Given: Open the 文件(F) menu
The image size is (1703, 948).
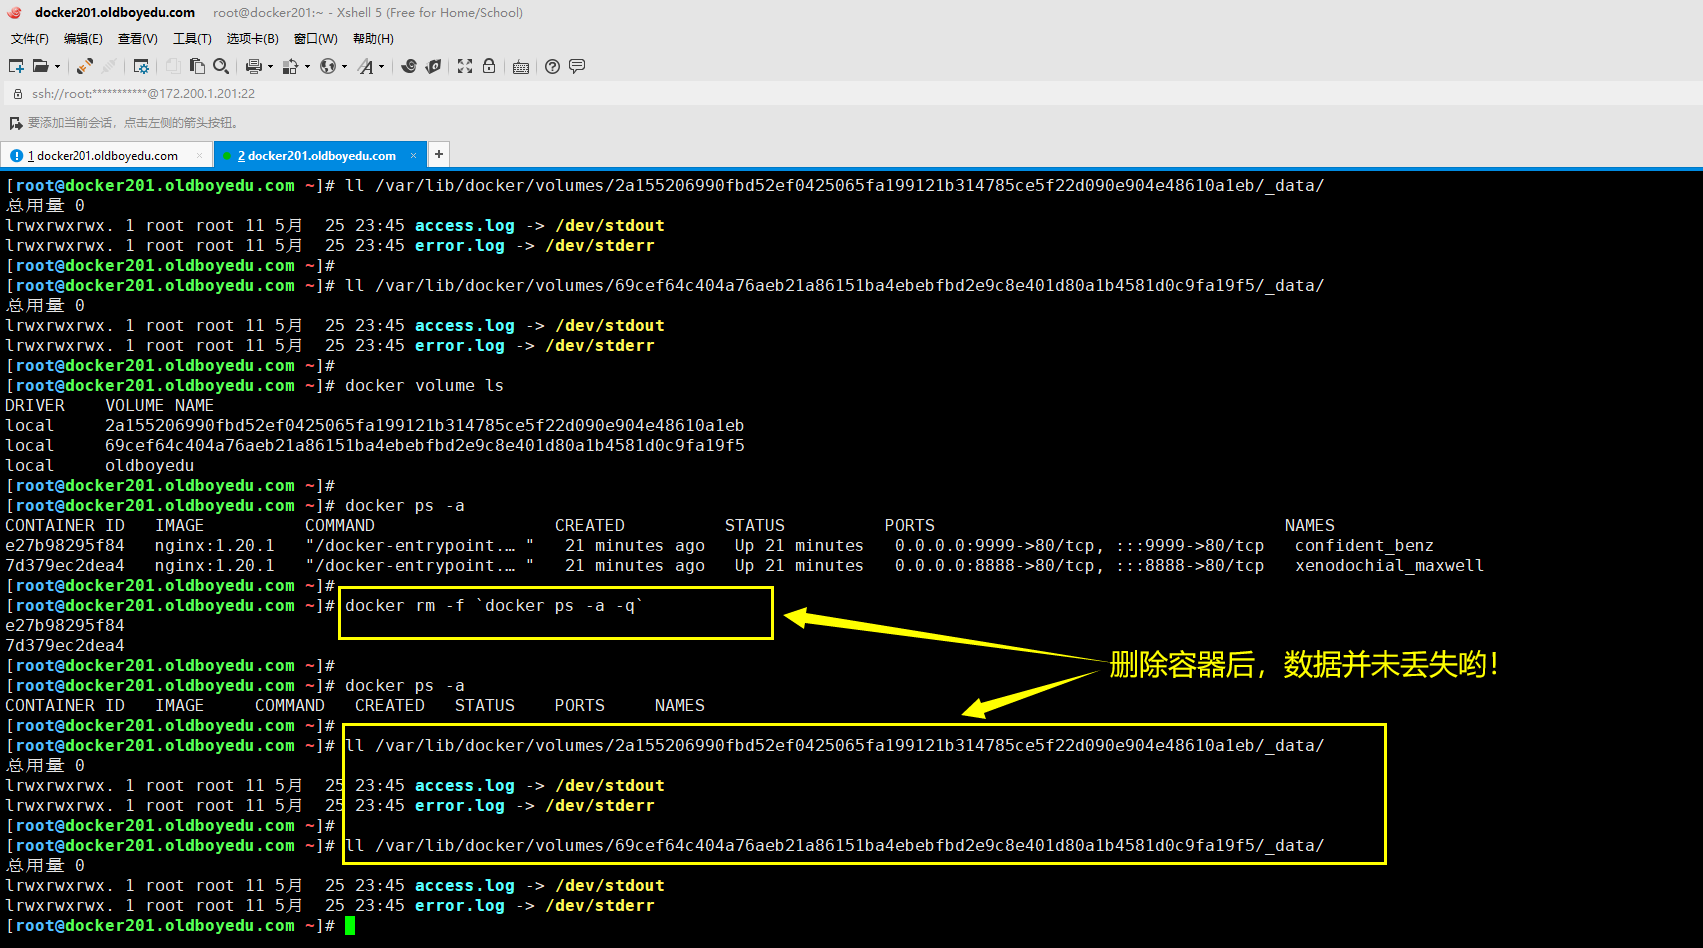Looking at the screenshot, I should tap(29, 39).
